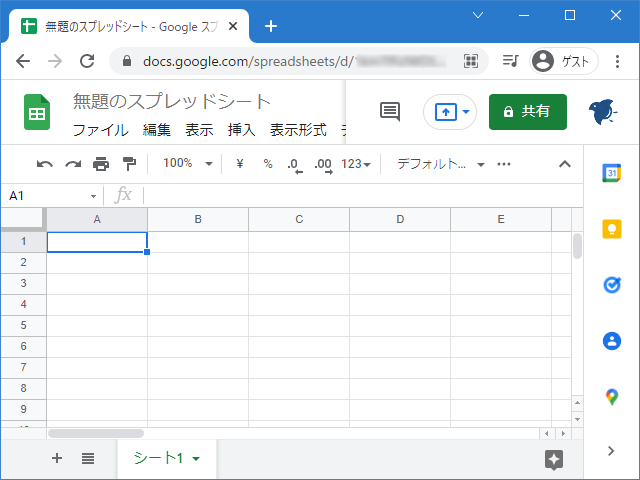Open more toolbar options (three dots)

point(504,164)
